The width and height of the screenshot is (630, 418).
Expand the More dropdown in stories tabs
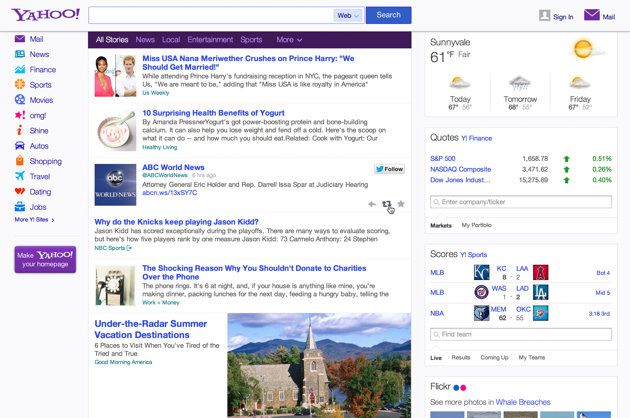(x=290, y=40)
